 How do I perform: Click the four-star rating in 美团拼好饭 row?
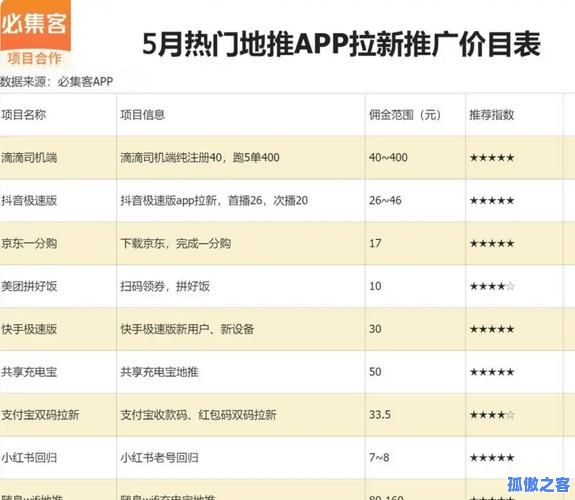492,286
